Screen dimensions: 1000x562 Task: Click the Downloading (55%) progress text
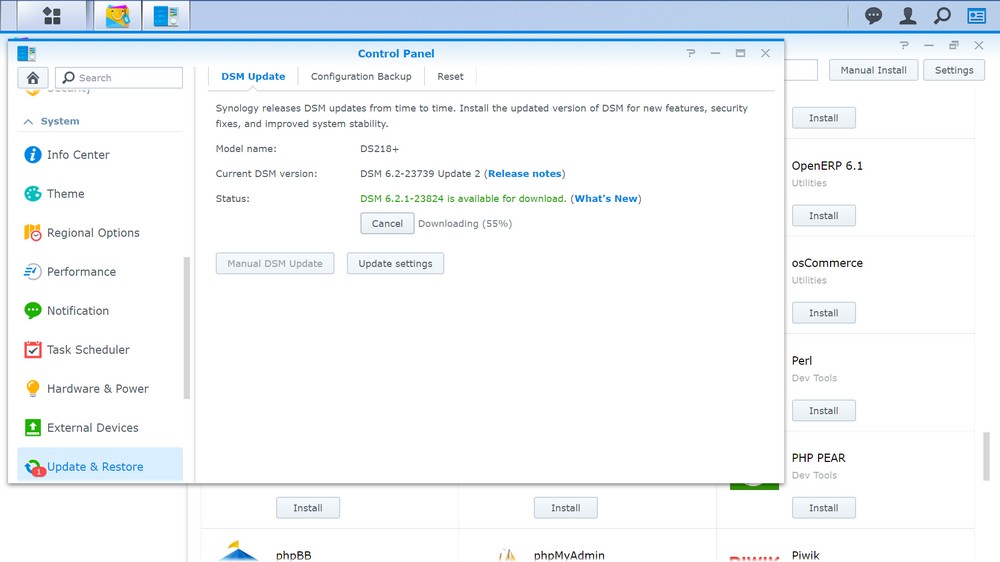coord(465,223)
